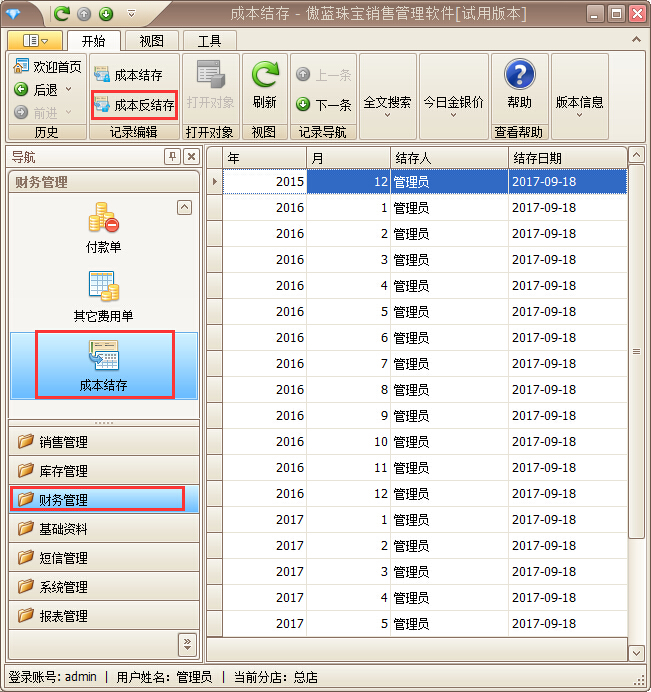Click the green refresh icon in the title bar
Viewport: 651px width, 692px height.
pyautogui.click(x=62, y=14)
